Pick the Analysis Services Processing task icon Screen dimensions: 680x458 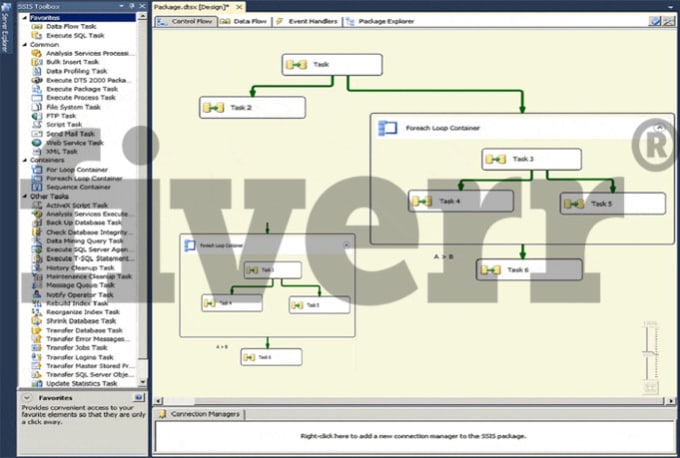[37, 53]
